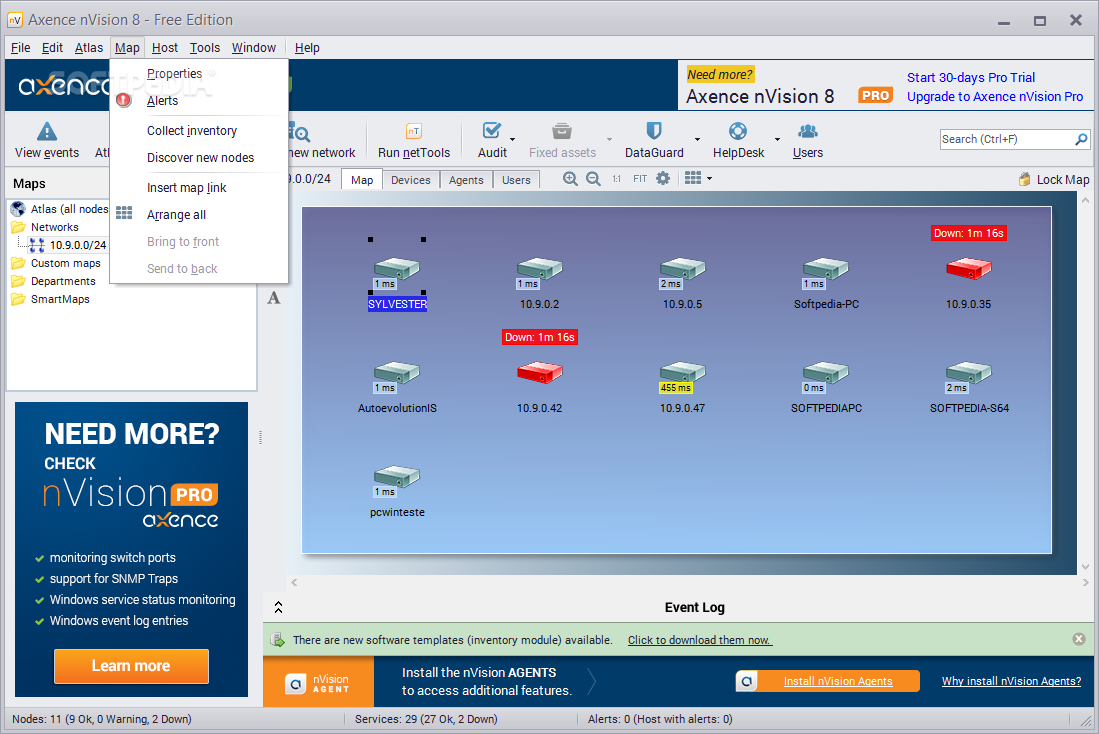This screenshot has height=734, width=1099.
Task: Select the Softpedia-PC host icon
Action: point(826,271)
